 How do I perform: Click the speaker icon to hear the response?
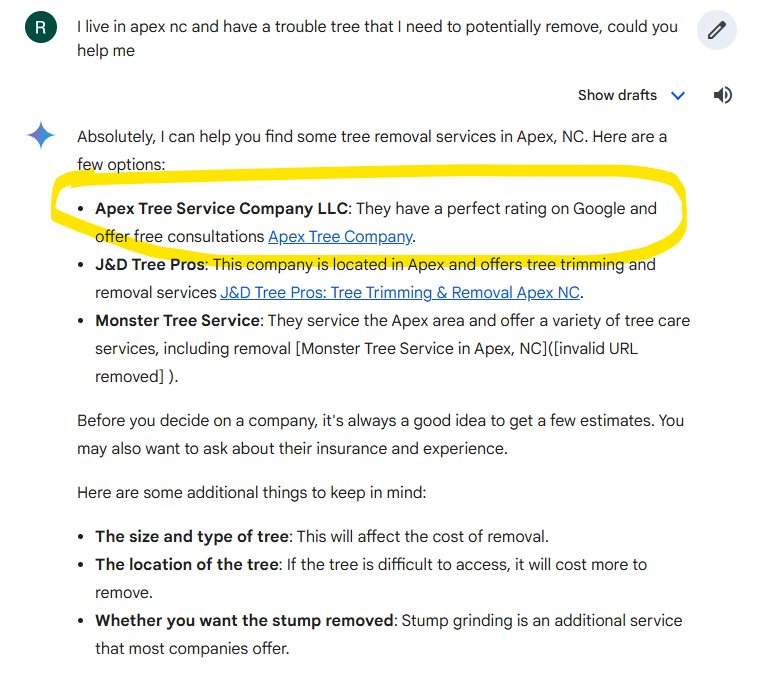pos(723,95)
